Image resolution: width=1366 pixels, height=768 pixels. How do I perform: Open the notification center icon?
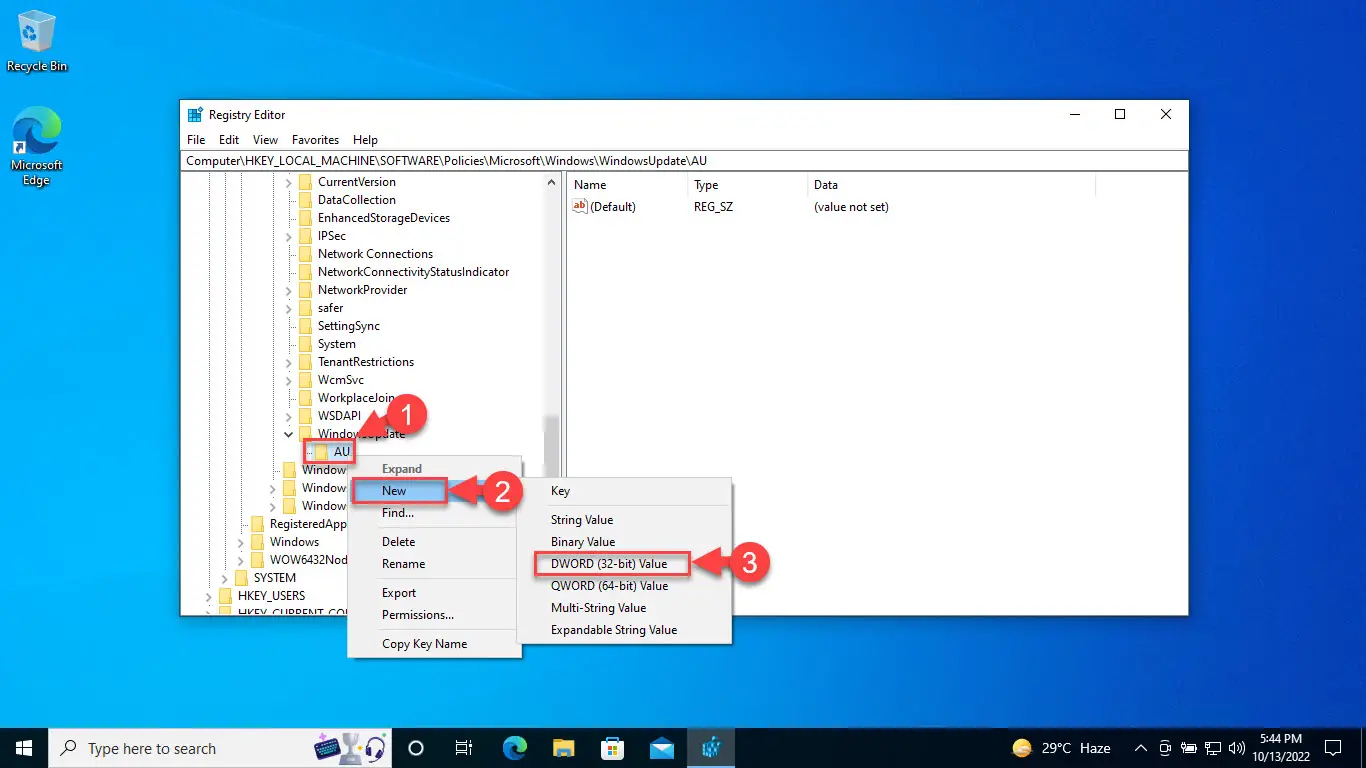(x=1333, y=748)
